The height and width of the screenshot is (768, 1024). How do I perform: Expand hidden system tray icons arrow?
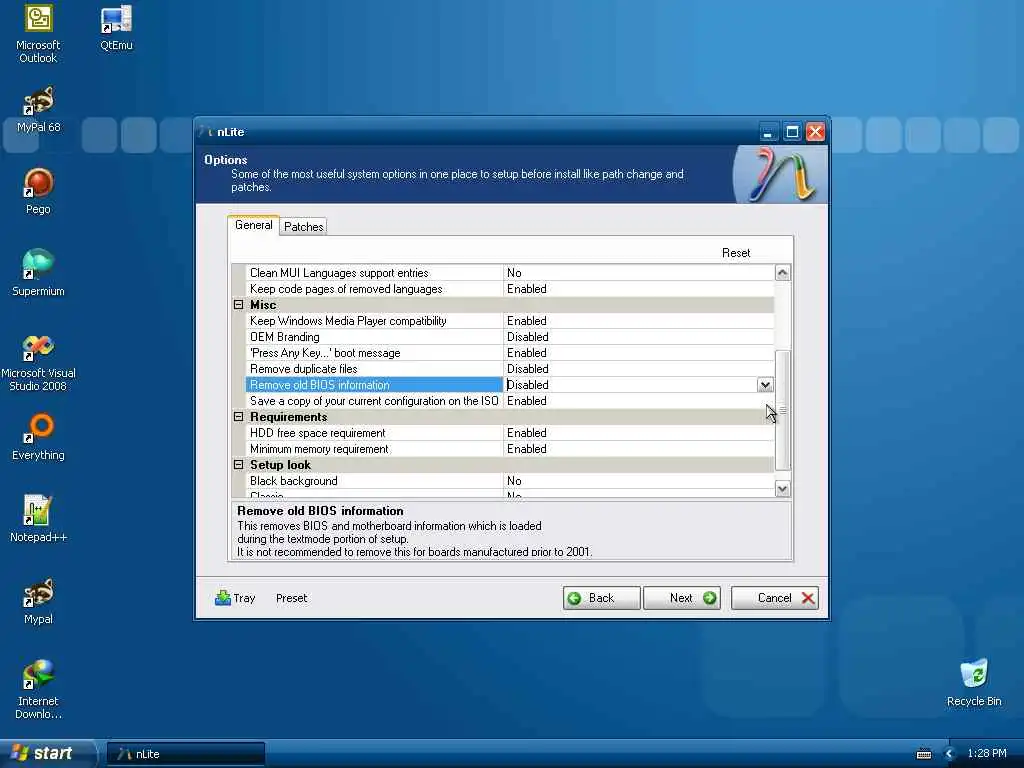click(x=950, y=754)
